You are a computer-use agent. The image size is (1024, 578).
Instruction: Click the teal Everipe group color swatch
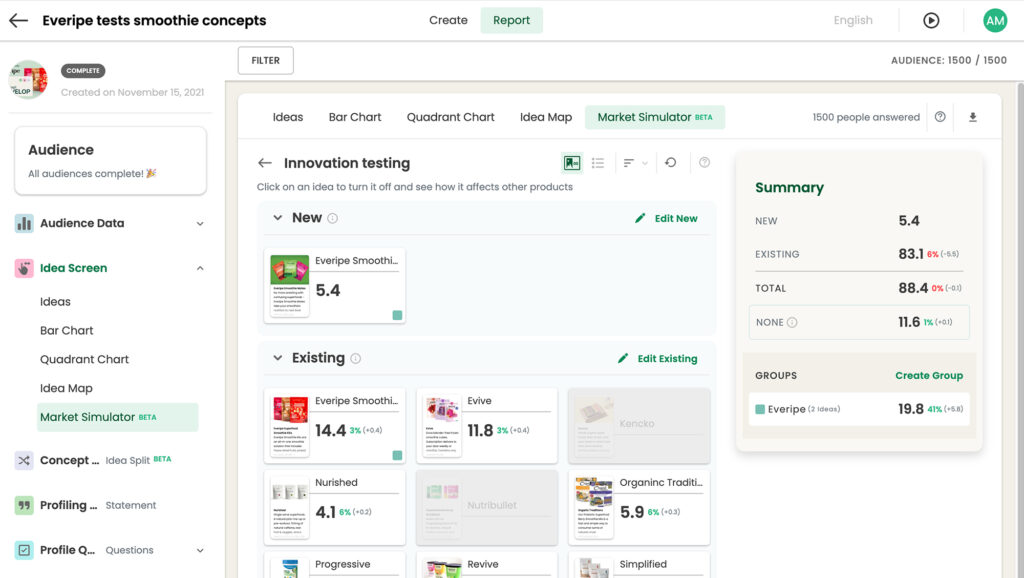tap(760, 409)
